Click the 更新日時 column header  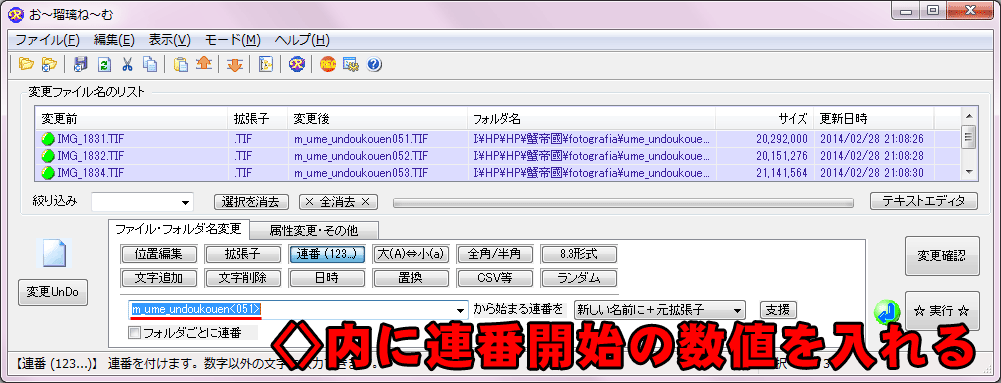pos(874,119)
